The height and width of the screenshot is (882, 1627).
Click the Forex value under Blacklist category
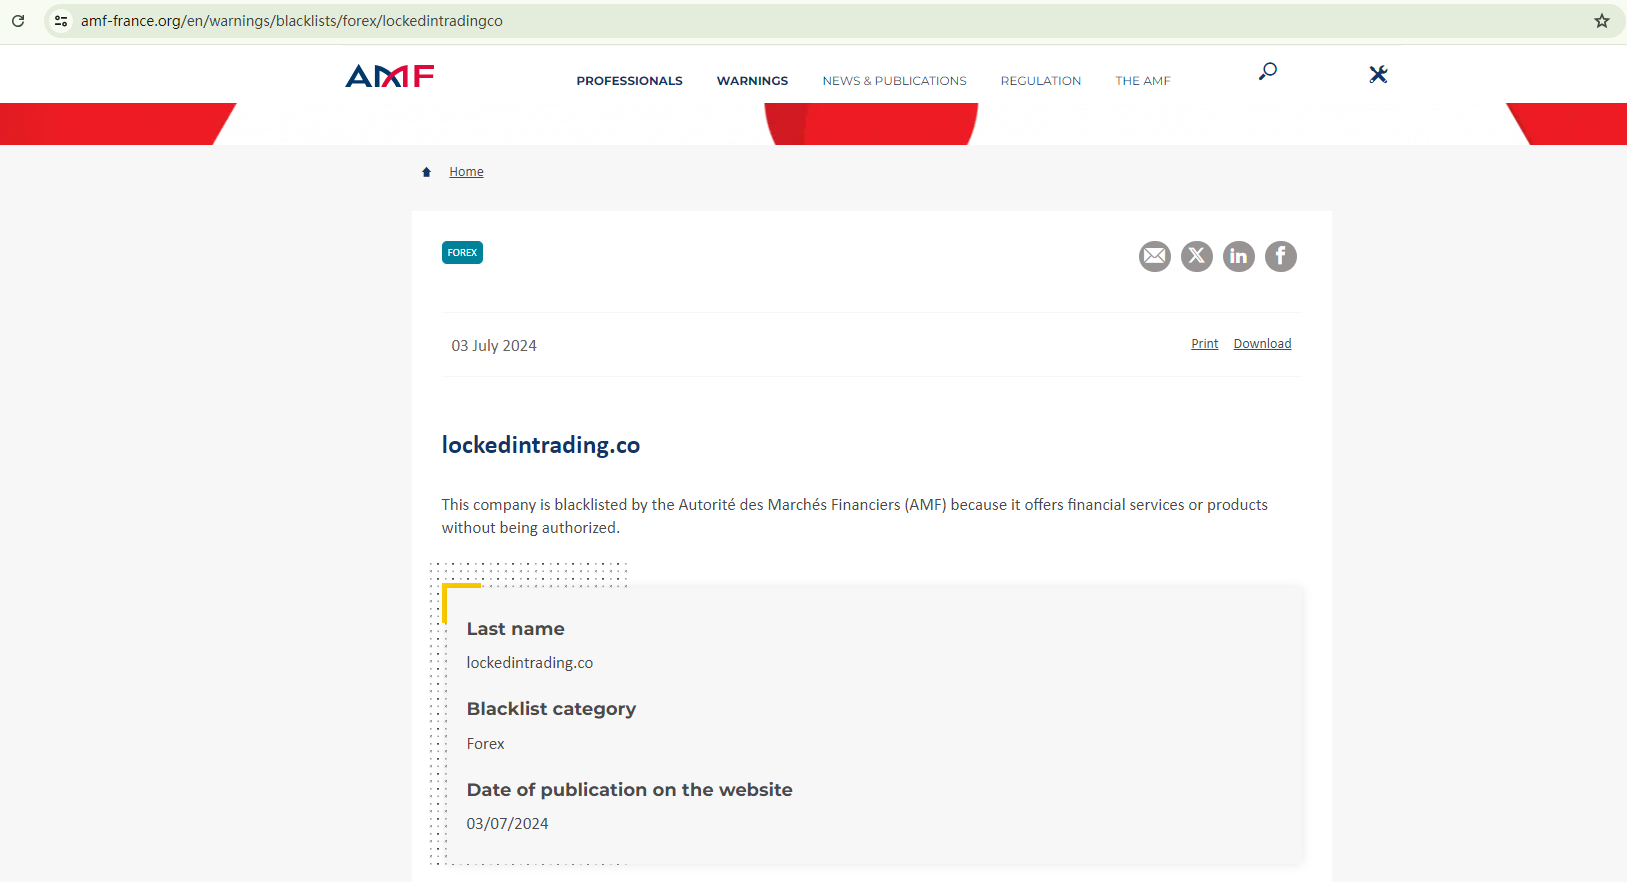pos(486,744)
